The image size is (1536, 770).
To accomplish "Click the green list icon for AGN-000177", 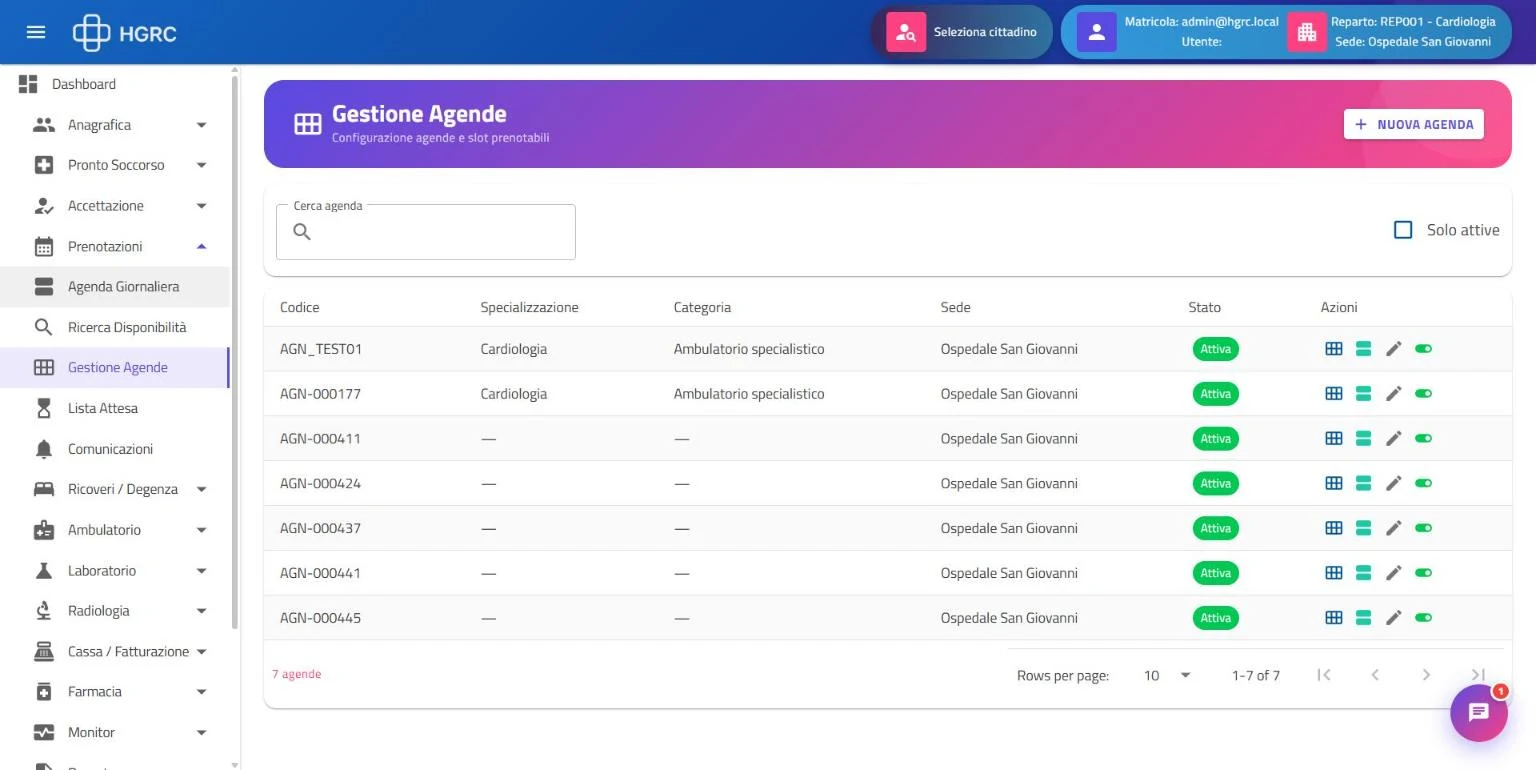I will click(x=1362, y=394).
